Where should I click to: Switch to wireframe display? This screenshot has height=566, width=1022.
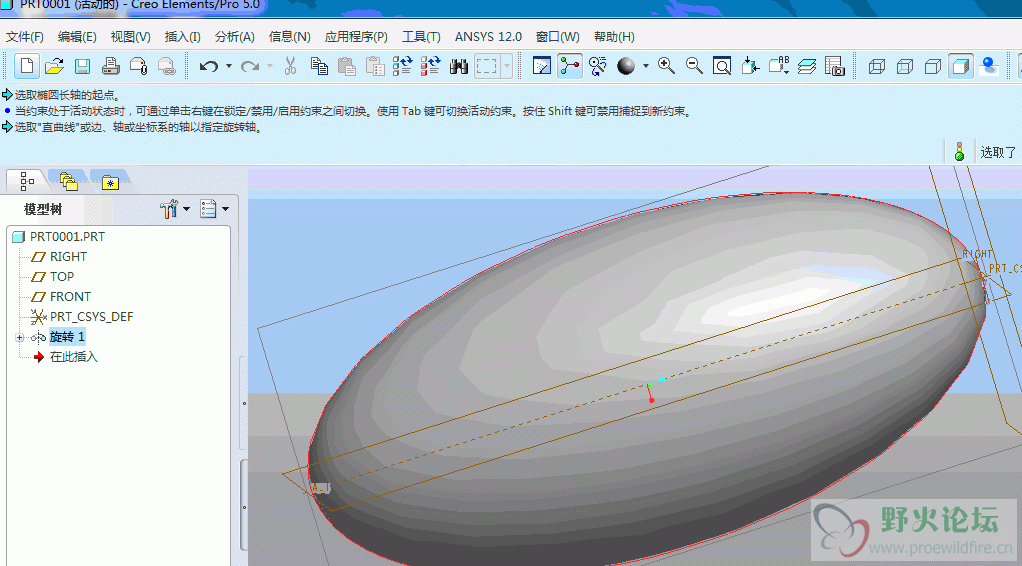pos(877,66)
